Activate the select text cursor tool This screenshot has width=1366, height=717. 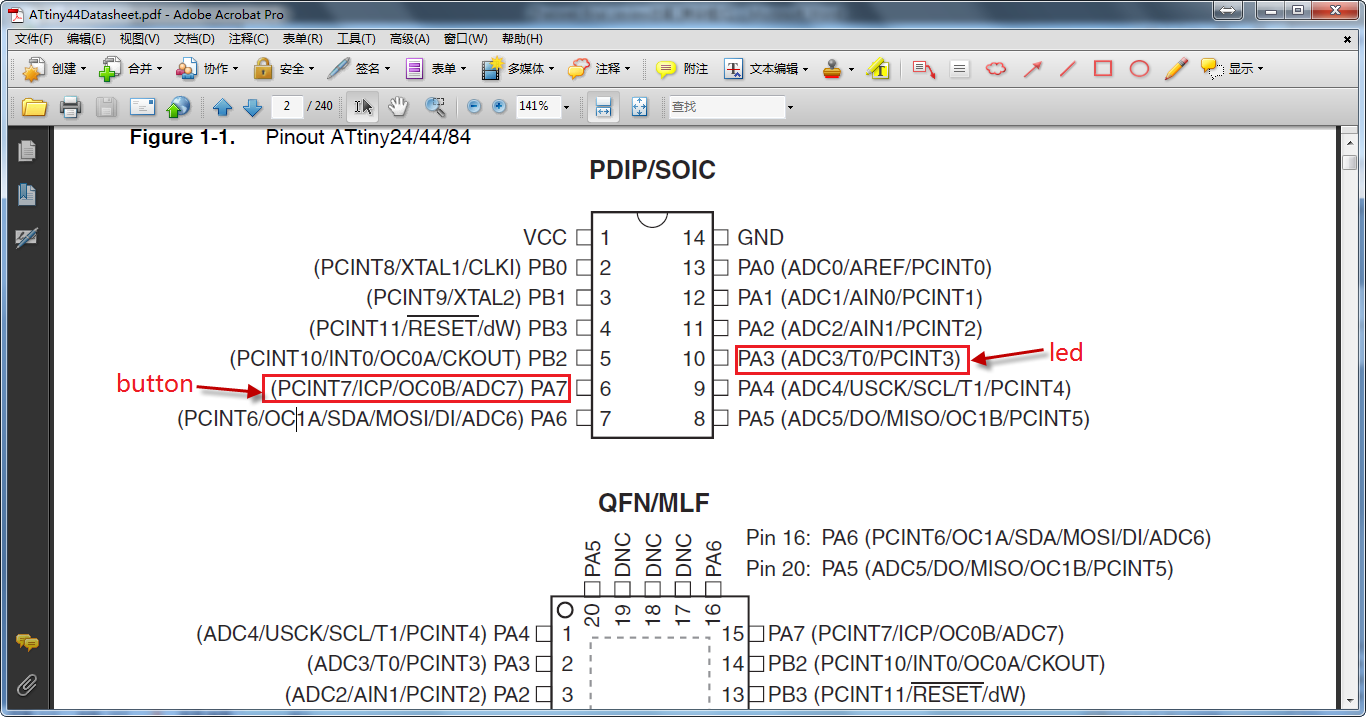[362, 106]
